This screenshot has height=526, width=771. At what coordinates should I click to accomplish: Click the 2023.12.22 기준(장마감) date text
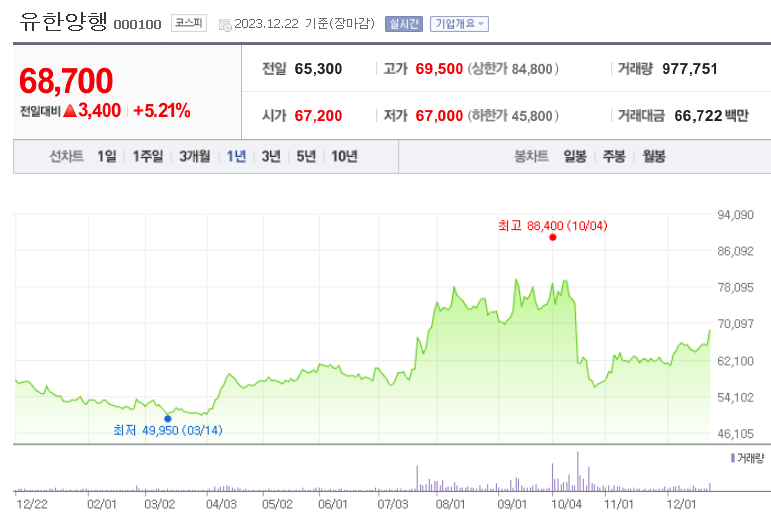304,24
